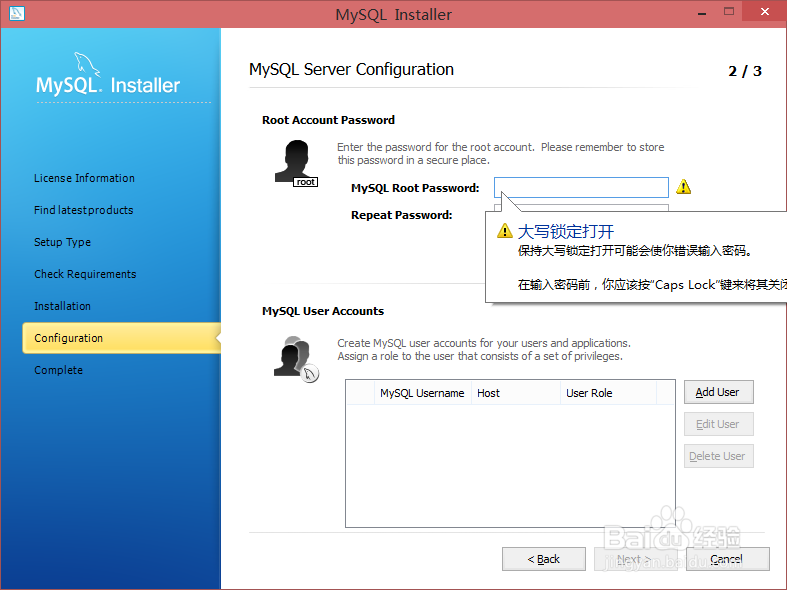Screen dimensions: 787x590
Task: Click the Repeat Password label
Action: point(402,215)
